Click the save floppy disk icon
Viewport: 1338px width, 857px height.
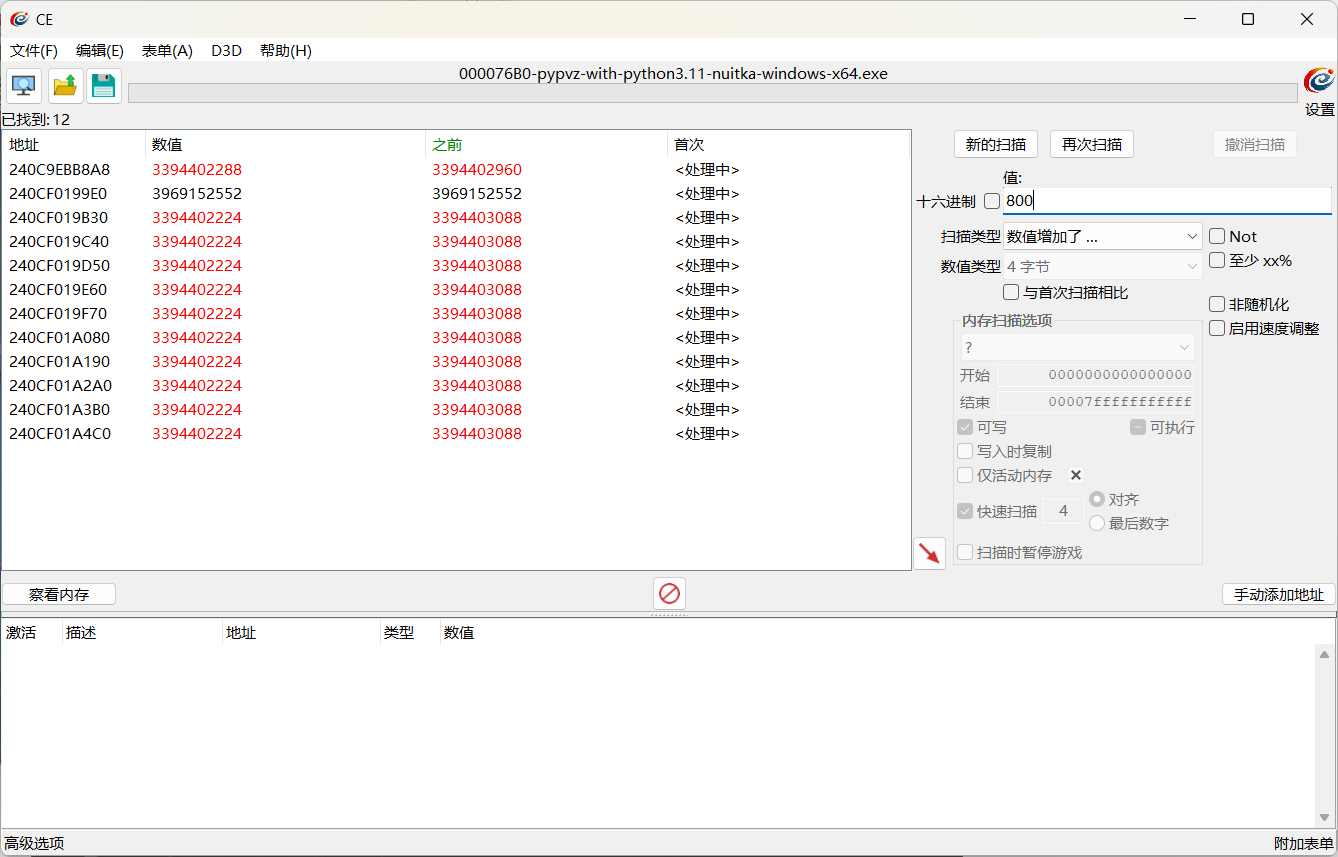coord(103,87)
